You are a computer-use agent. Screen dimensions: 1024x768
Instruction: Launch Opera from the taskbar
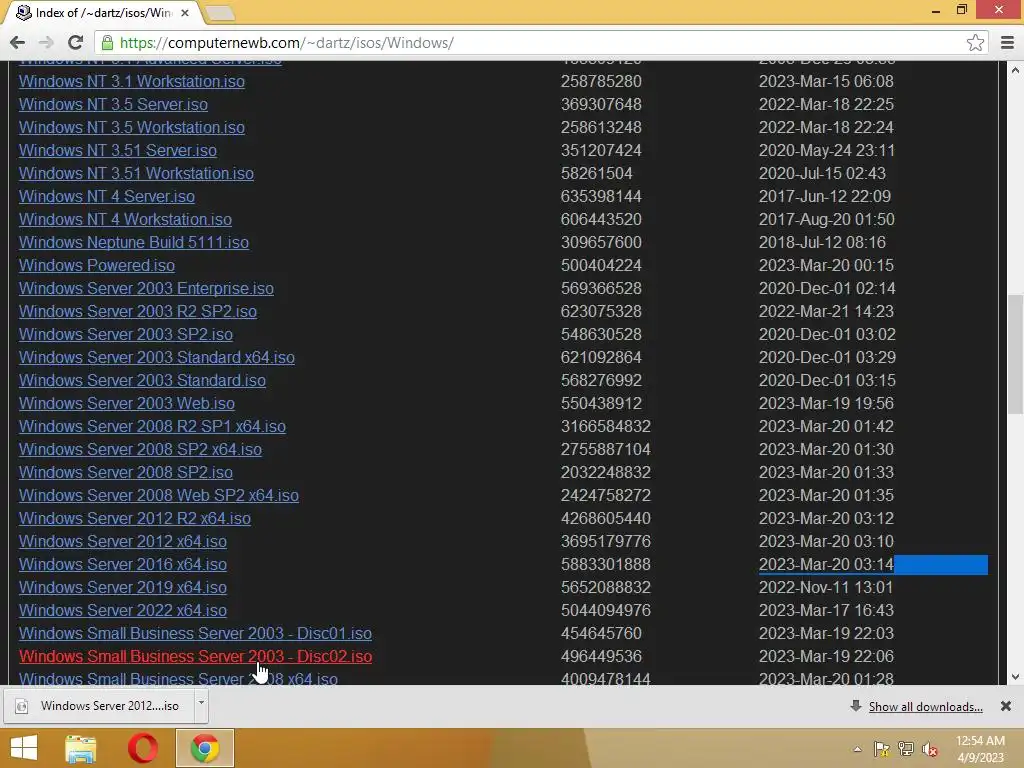[142, 748]
